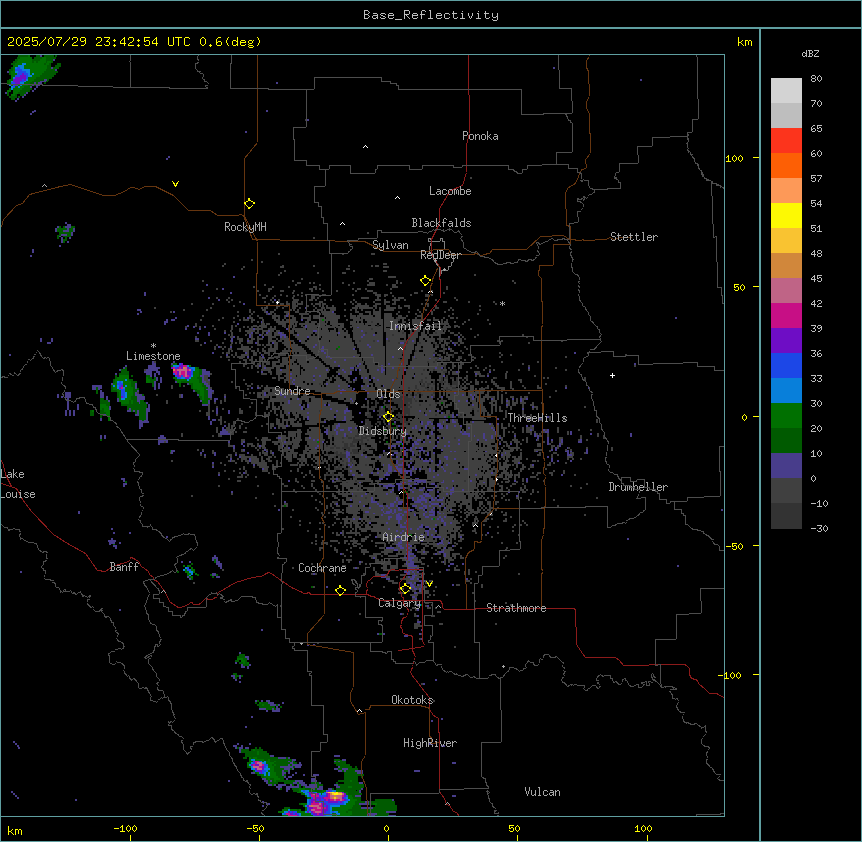The height and width of the screenshot is (842, 862).
Task: Pick the dusty pink 42-45 dBZ swatch
Action: pyautogui.click(x=786, y=291)
